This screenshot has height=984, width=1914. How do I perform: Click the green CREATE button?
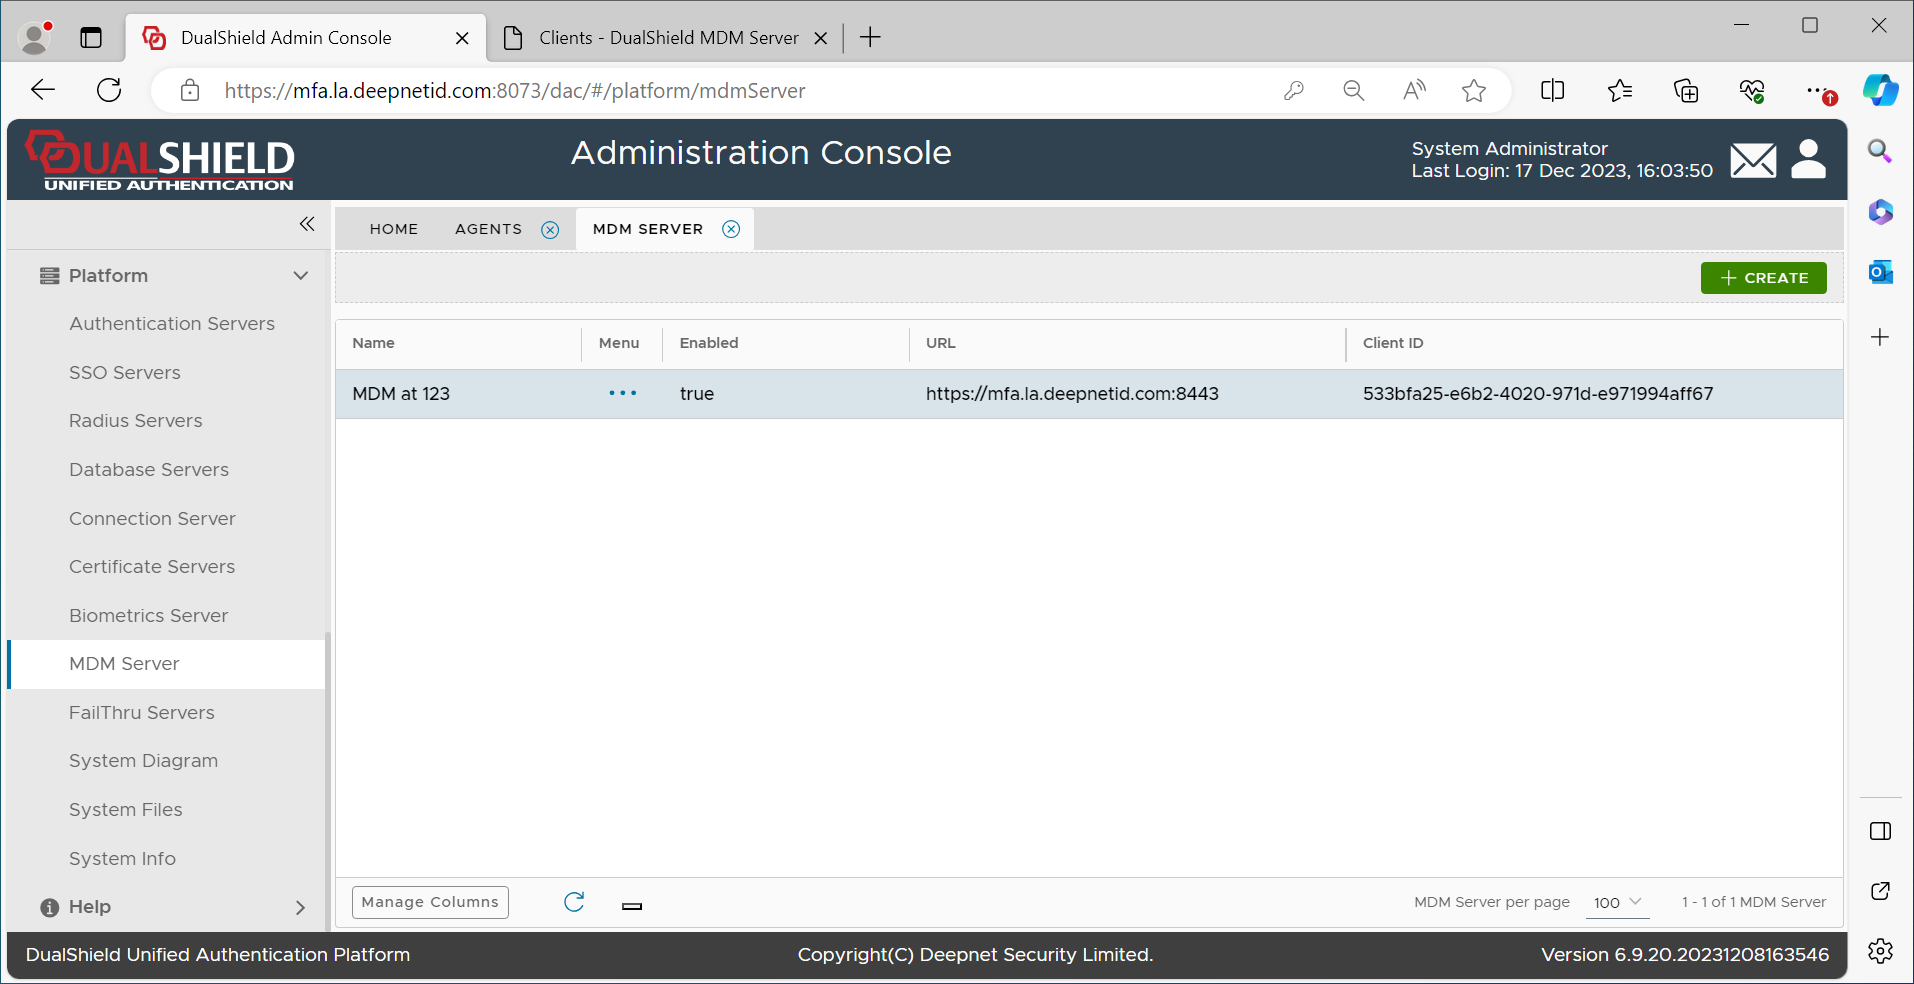pos(1763,278)
